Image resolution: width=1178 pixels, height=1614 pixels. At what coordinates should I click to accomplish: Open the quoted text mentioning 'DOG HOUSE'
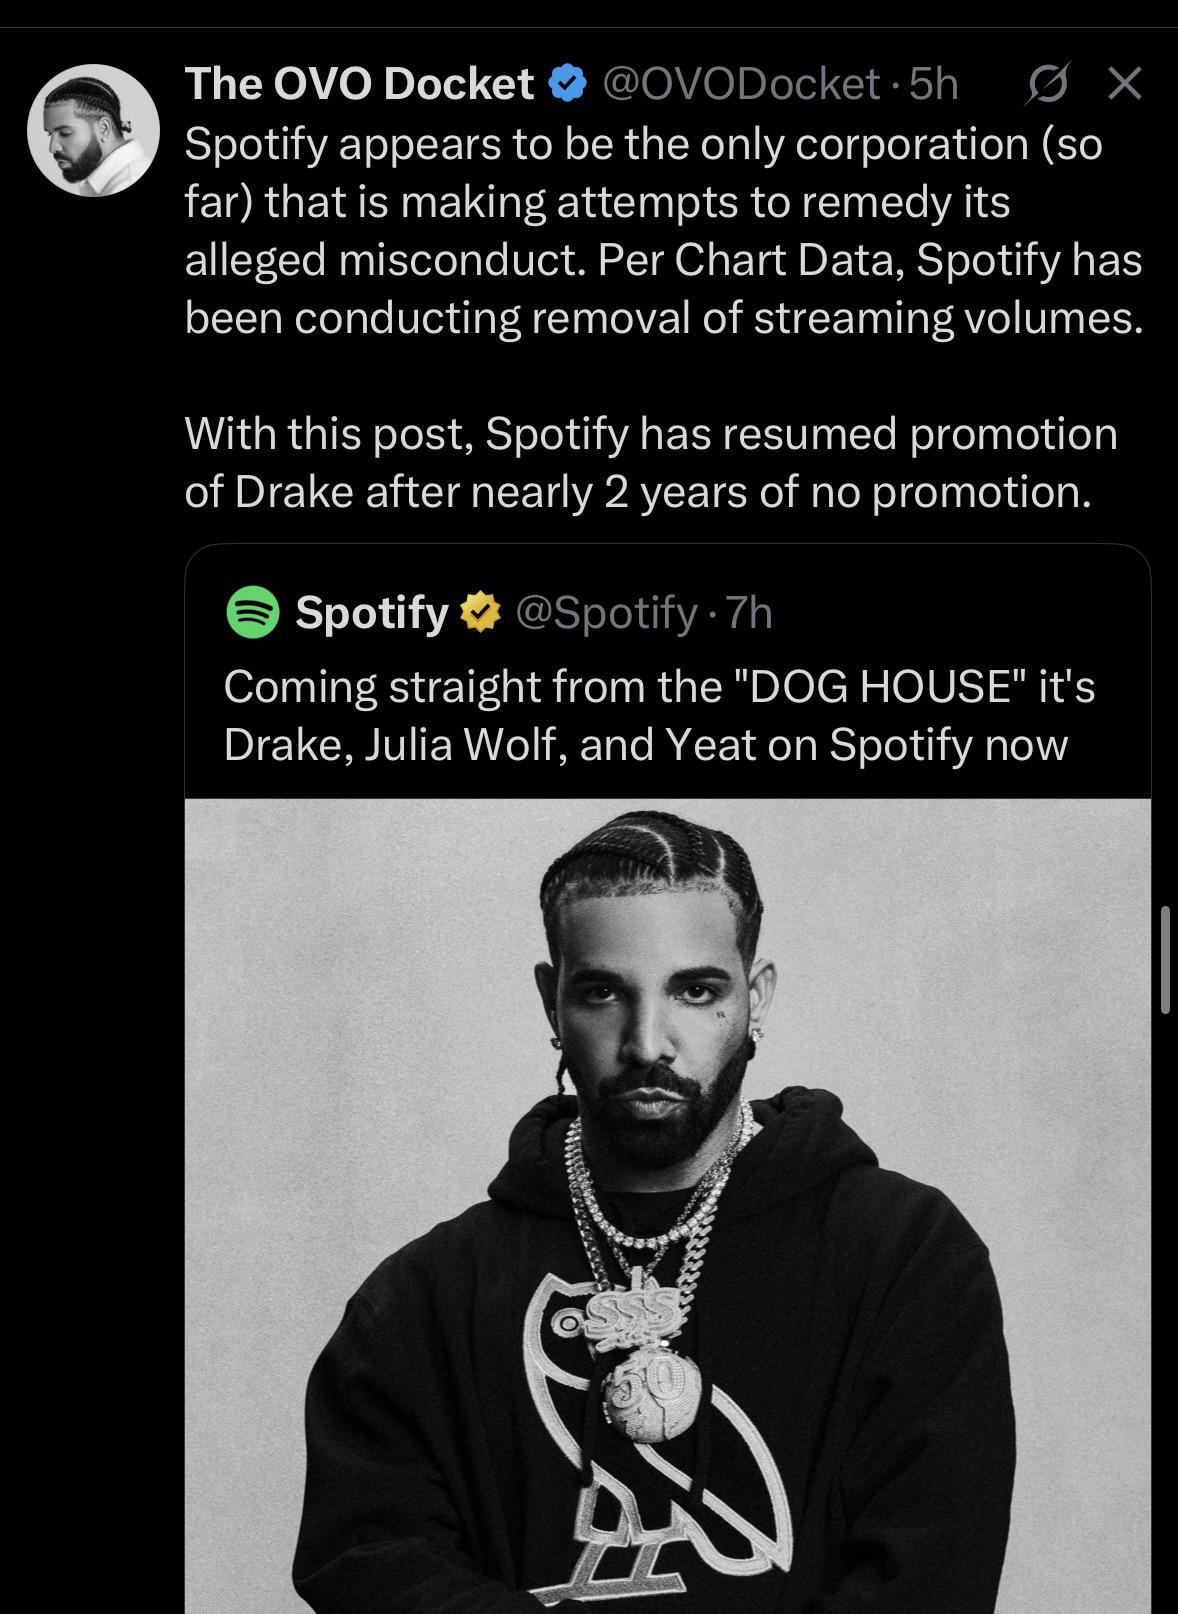pyautogui.click(x=659, y=715)
